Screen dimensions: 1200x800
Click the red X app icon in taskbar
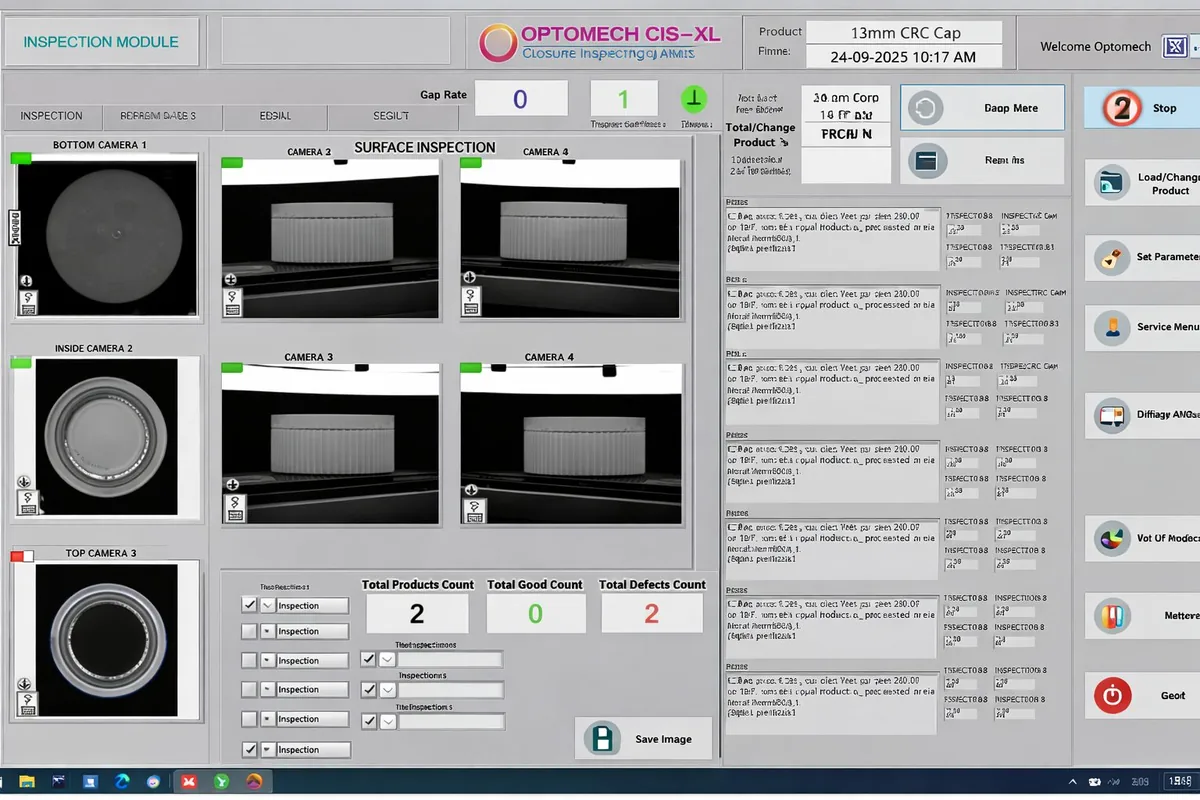pos(189,781)
